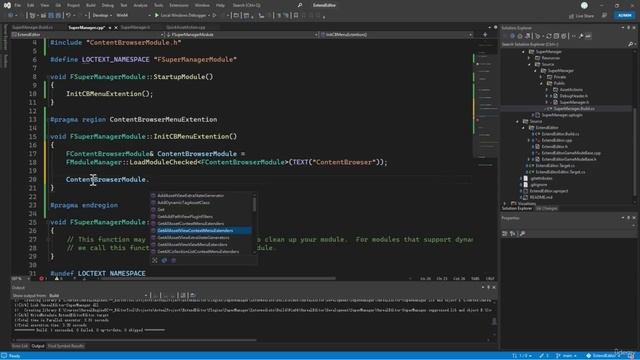
Task: Collapse the StartupModule function at line 8
Action: point(48,77)
